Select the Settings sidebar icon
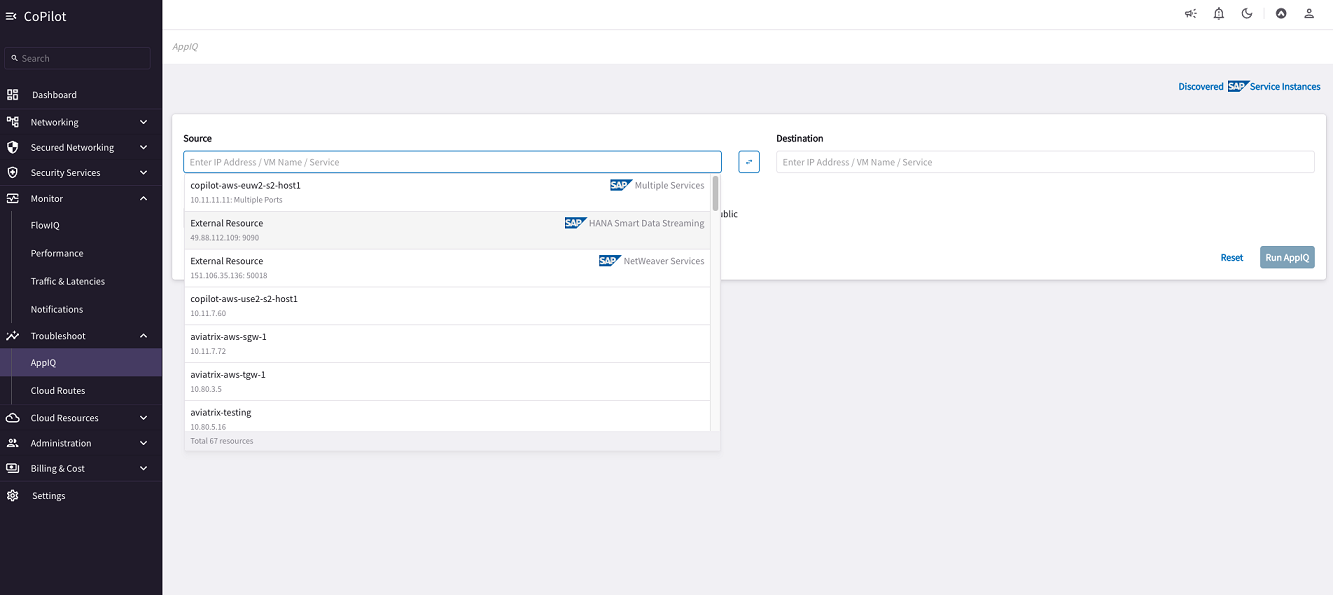This screenshot has width=1333, height=595. 12,494
